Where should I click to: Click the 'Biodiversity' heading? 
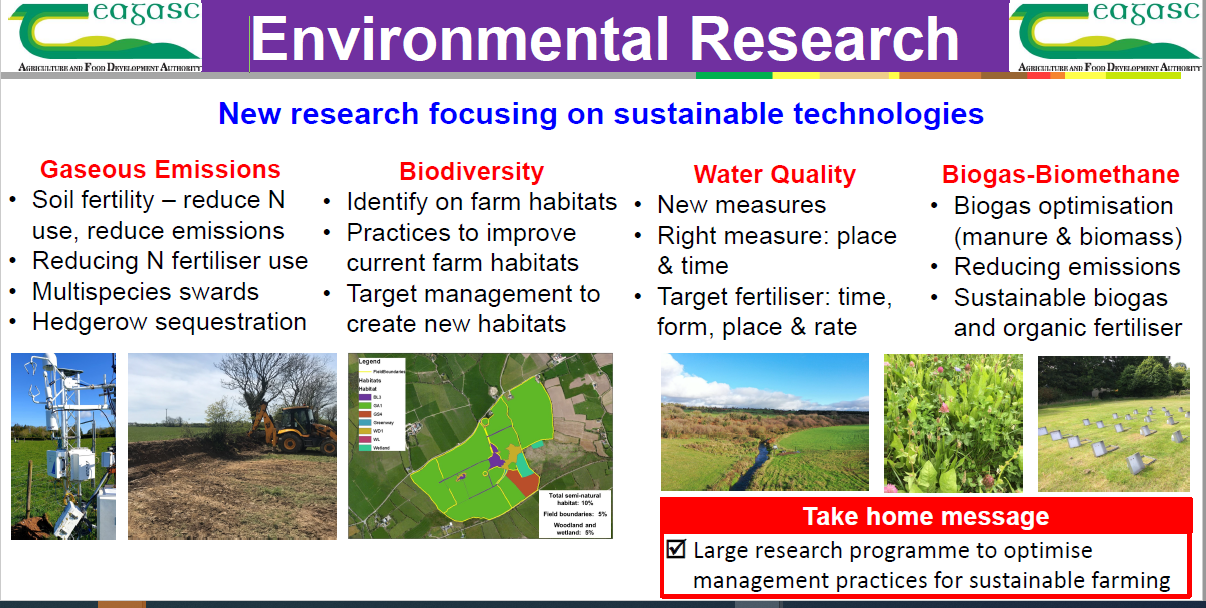coord(471,171)
